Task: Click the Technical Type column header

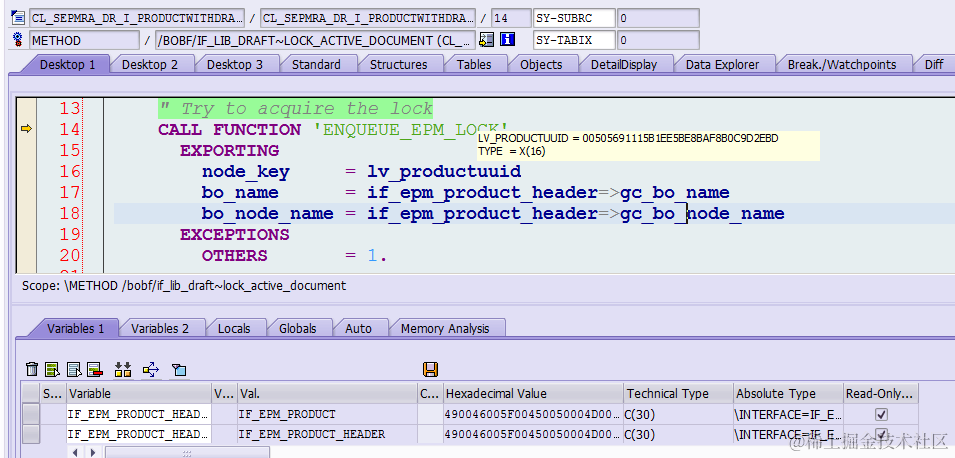Action: (678, 393)
